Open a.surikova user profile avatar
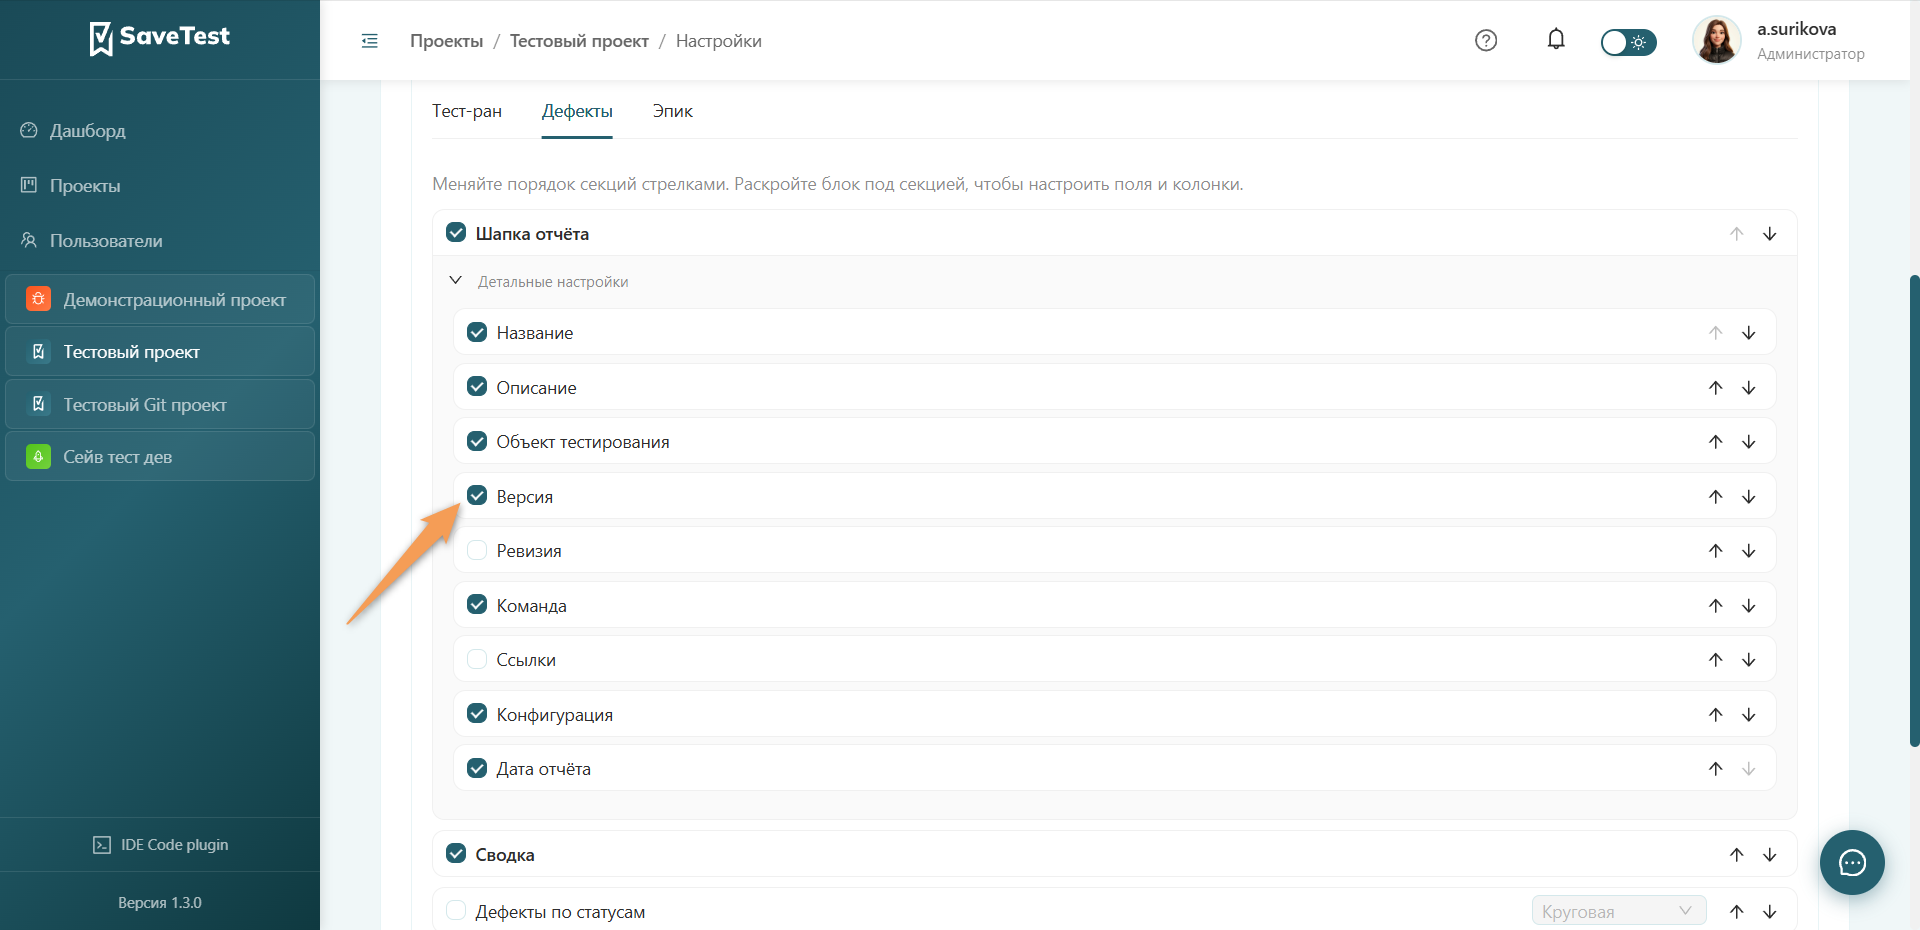This screenshot has width=1920, height=930. pyautogui.click(x=1716, y=41)
